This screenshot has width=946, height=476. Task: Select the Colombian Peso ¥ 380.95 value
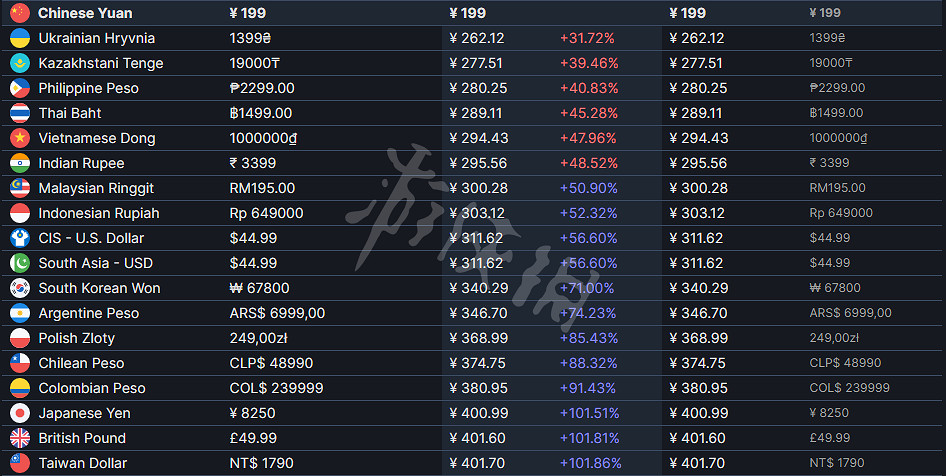point(477,388)
